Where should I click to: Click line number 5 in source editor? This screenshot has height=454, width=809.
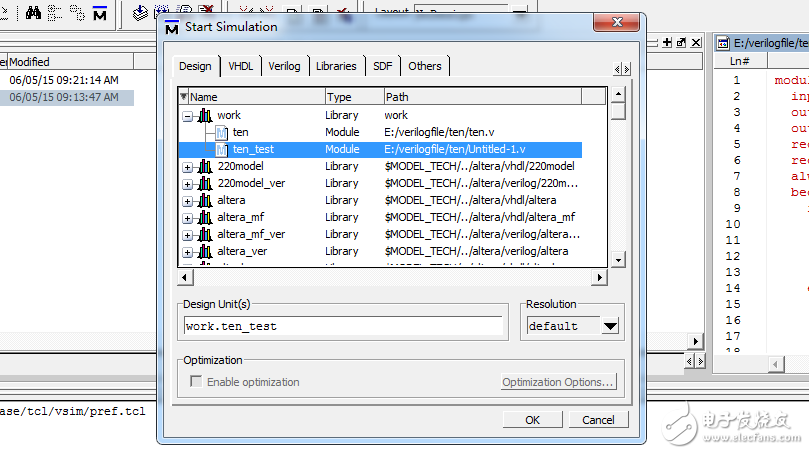(737, 144)
